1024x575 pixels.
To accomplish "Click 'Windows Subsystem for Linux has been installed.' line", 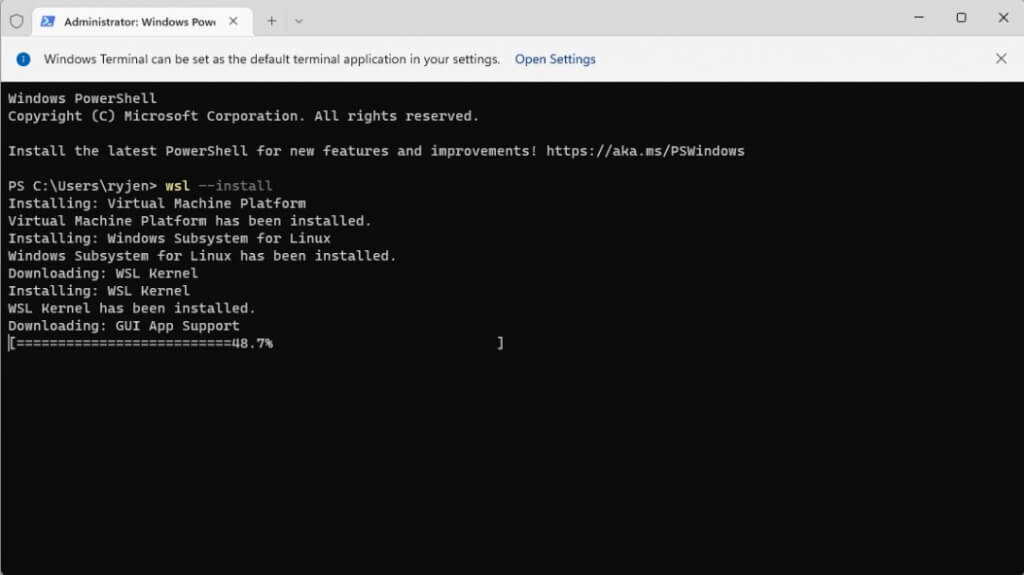I will click(202, 255).
